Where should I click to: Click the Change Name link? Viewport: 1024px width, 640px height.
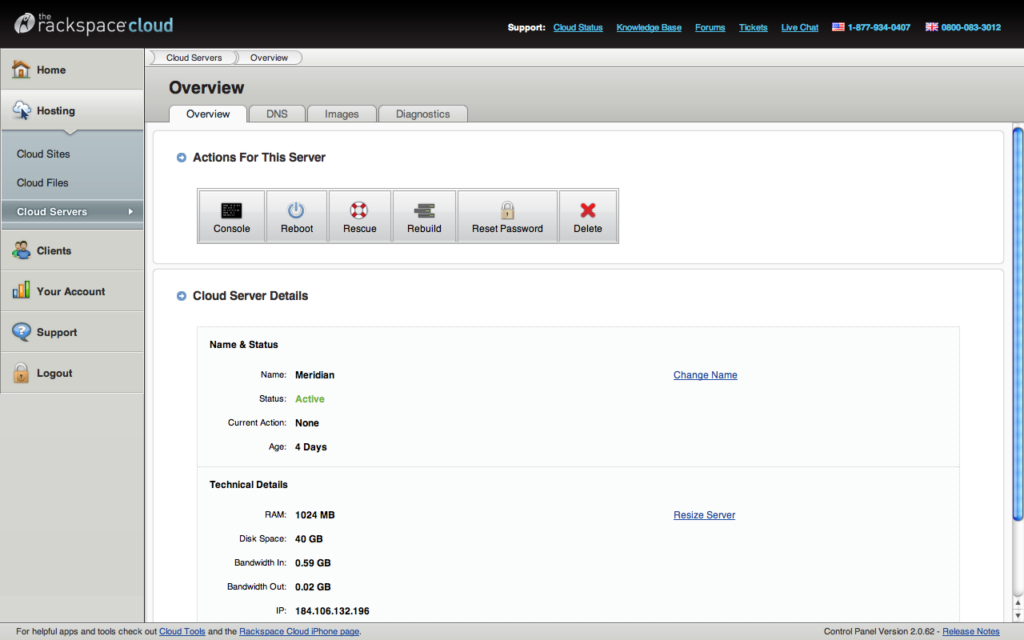point(705,375)
